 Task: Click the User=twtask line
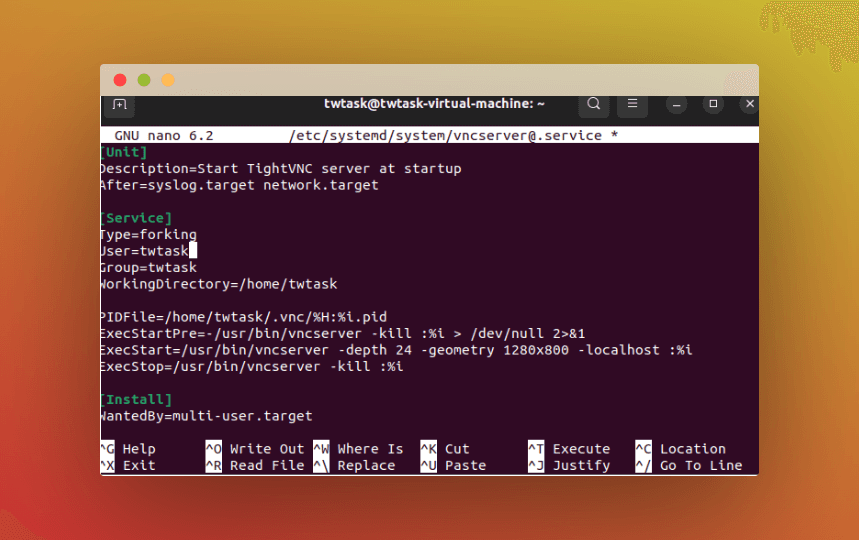[145, 251]
